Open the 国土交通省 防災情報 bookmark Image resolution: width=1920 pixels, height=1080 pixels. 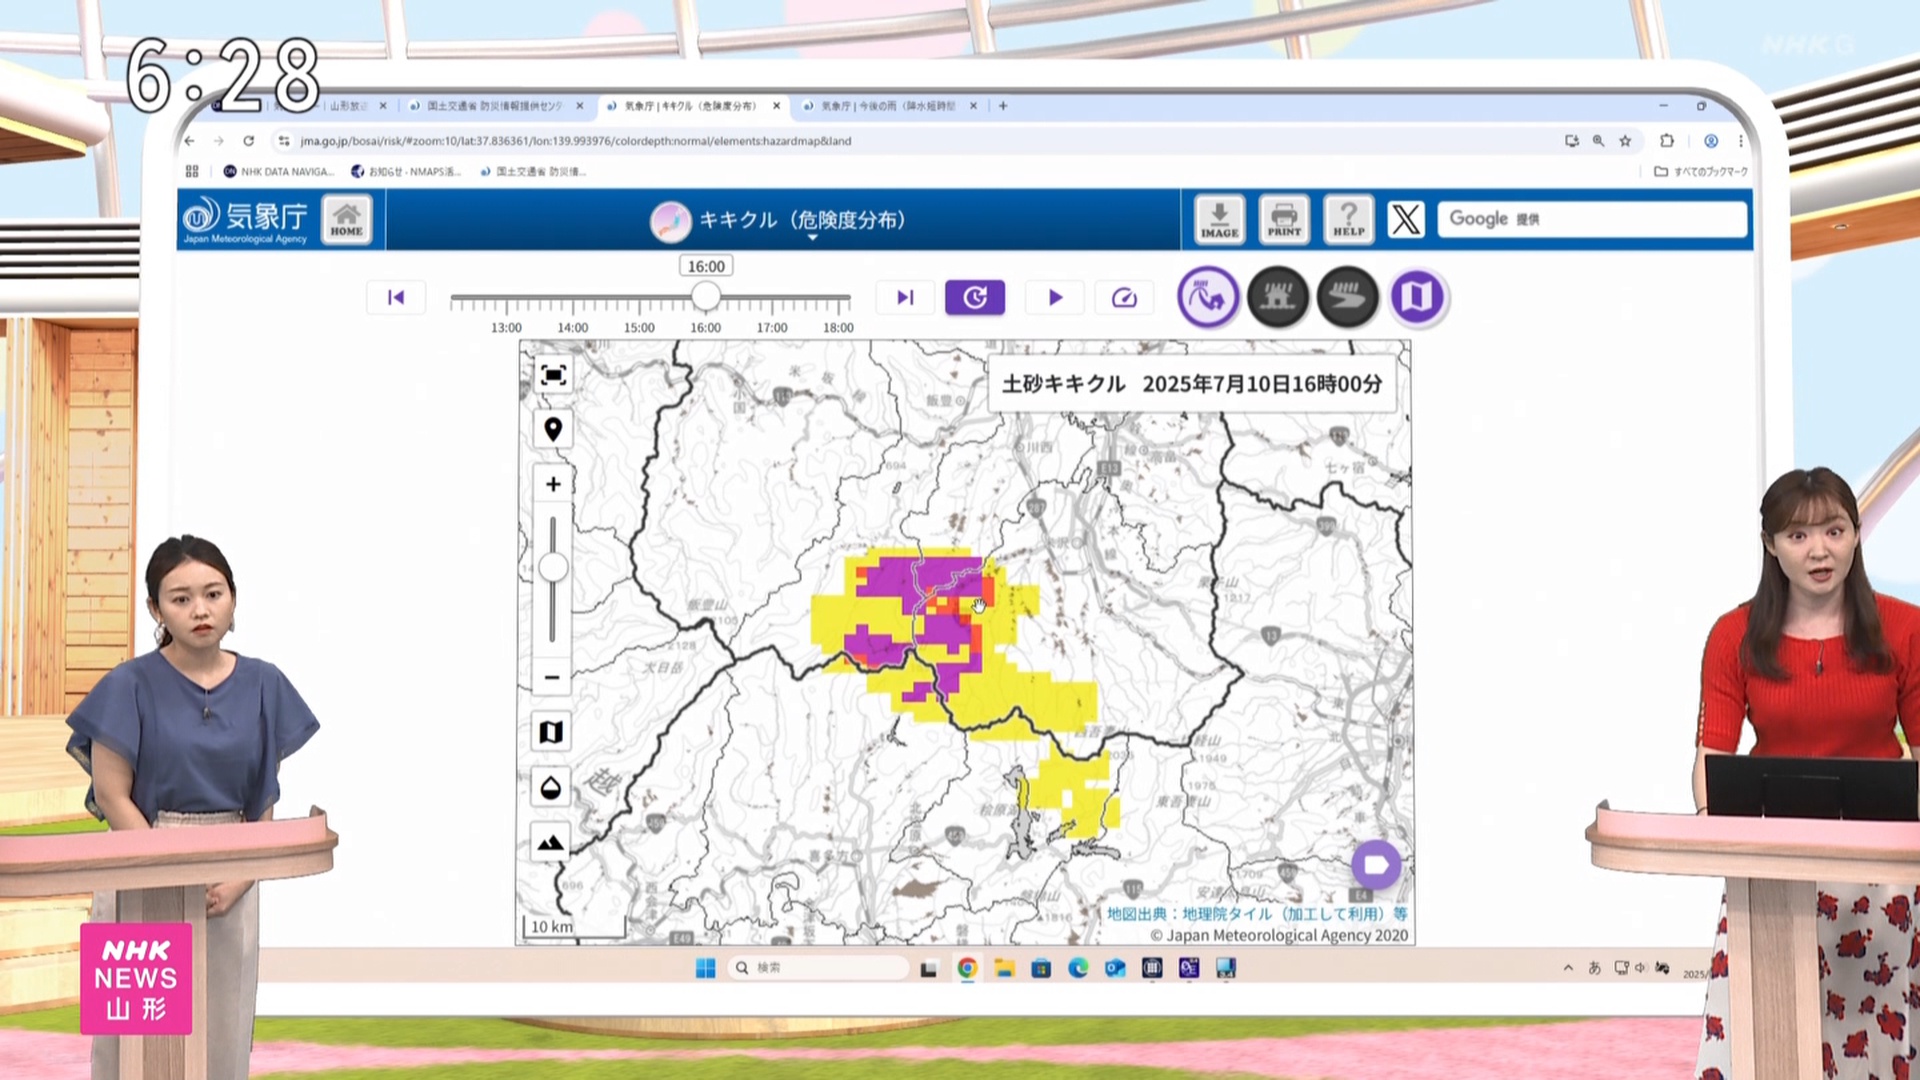(533, 171)
